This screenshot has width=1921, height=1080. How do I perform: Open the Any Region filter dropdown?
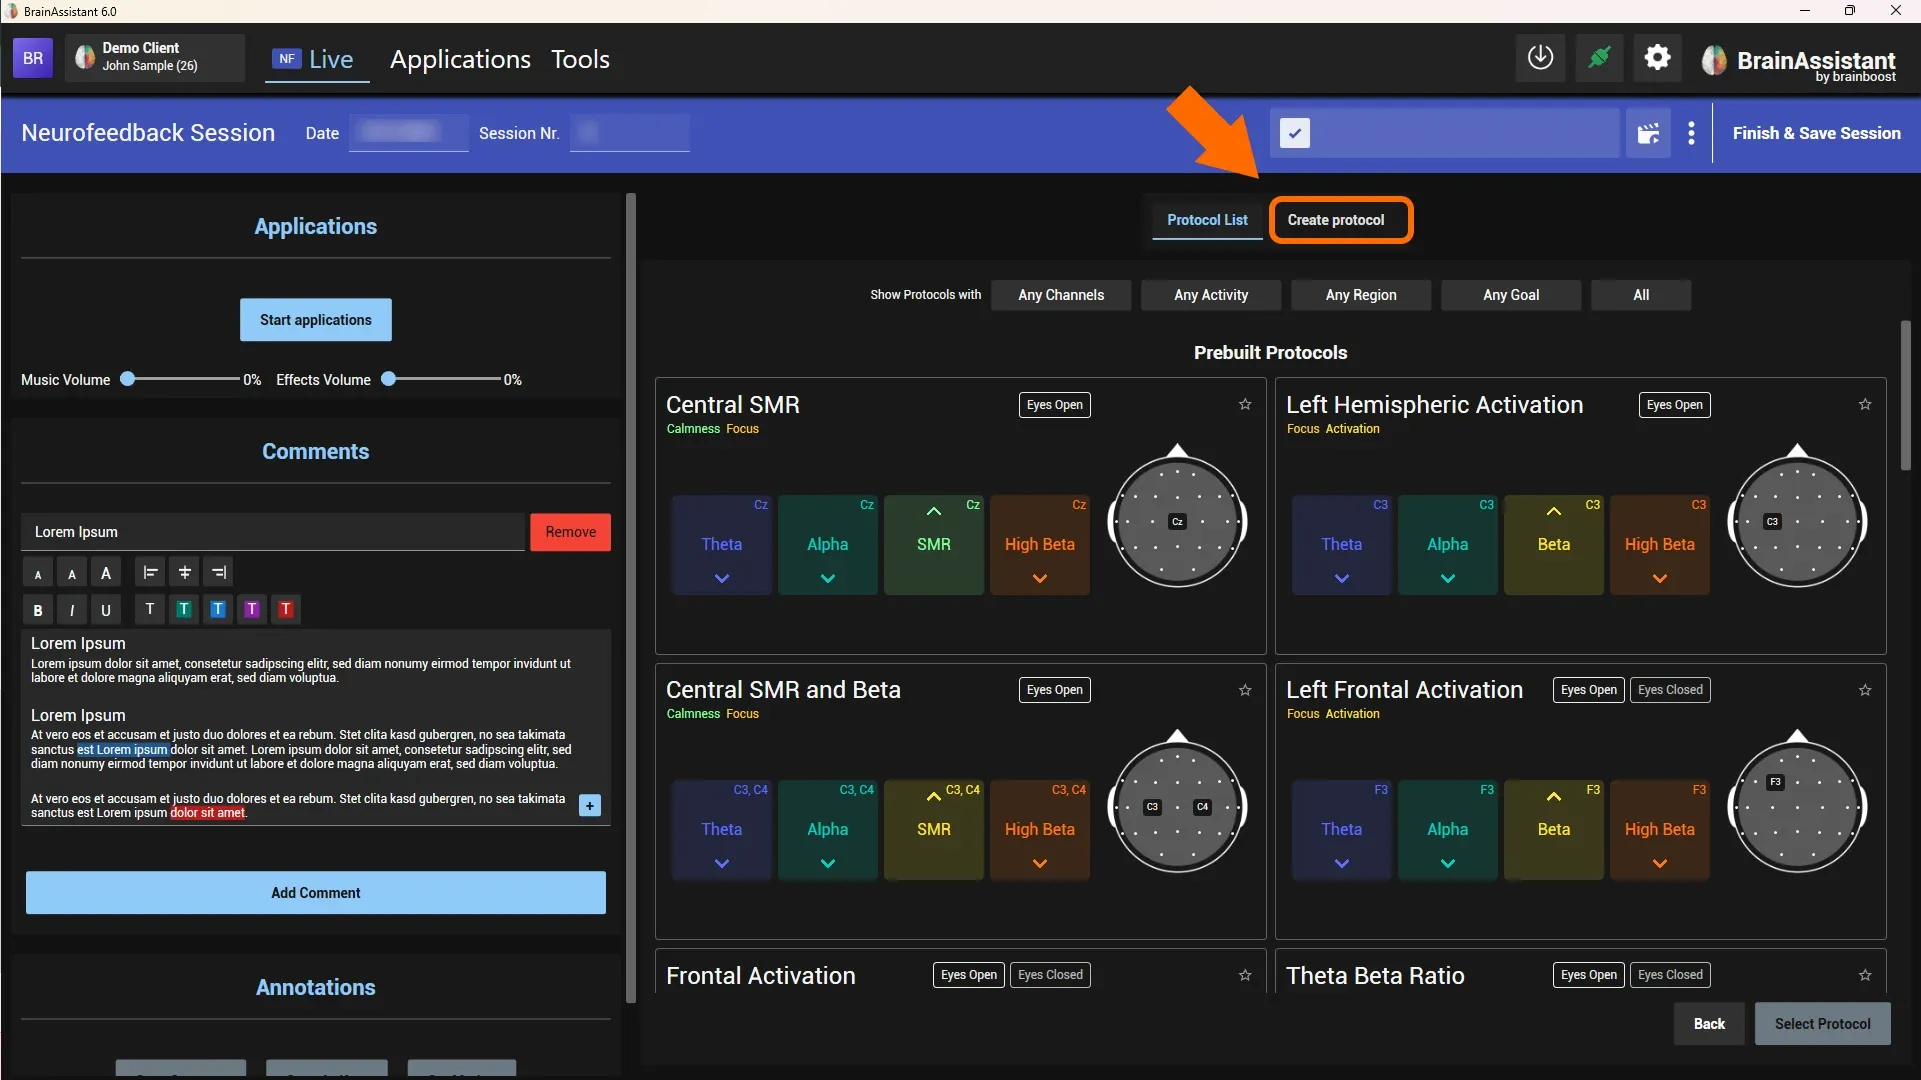click(1361, 295)
